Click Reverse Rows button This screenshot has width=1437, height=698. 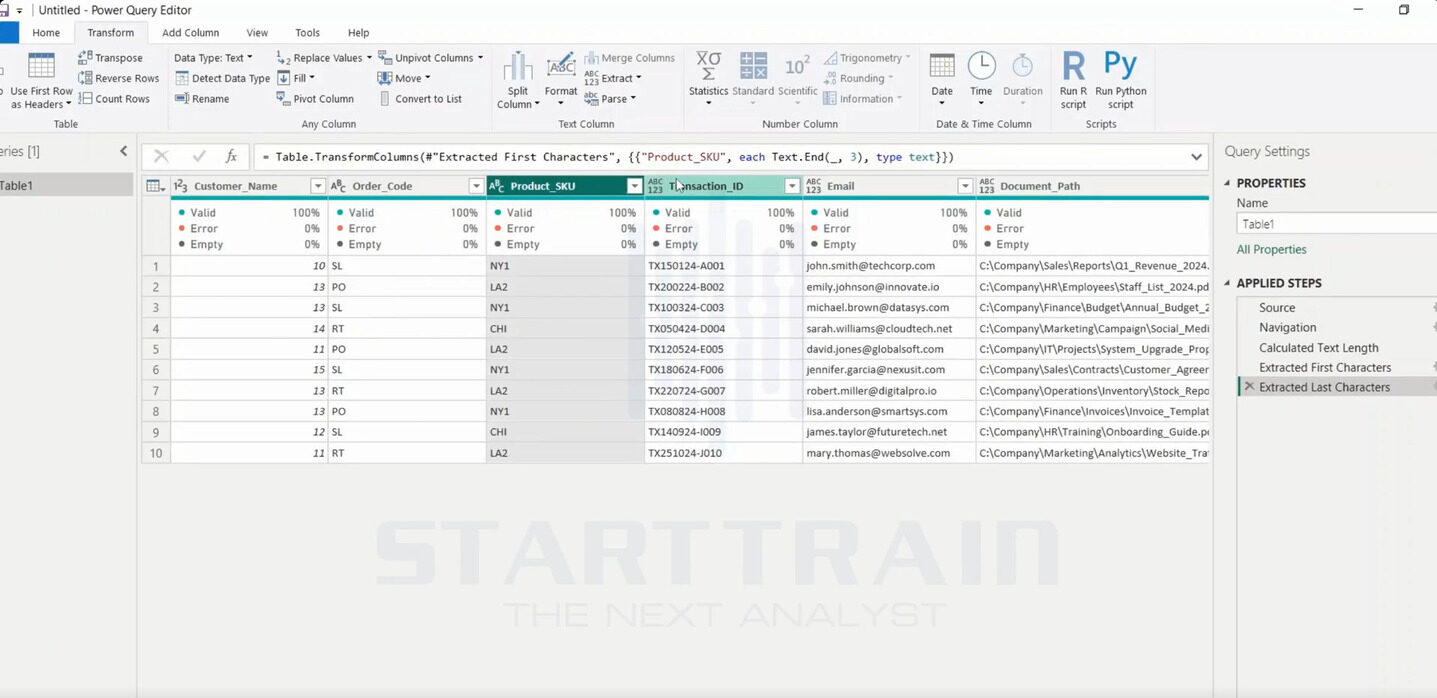coord(118,78)
